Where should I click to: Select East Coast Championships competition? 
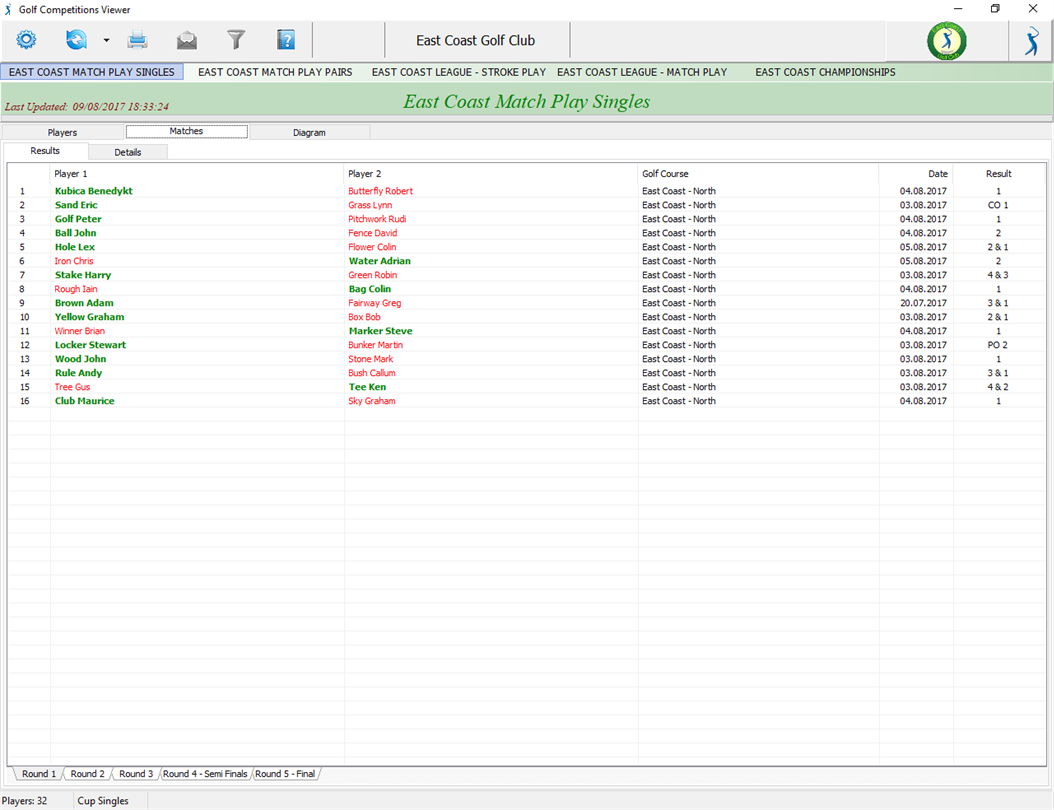click(825, 72)
